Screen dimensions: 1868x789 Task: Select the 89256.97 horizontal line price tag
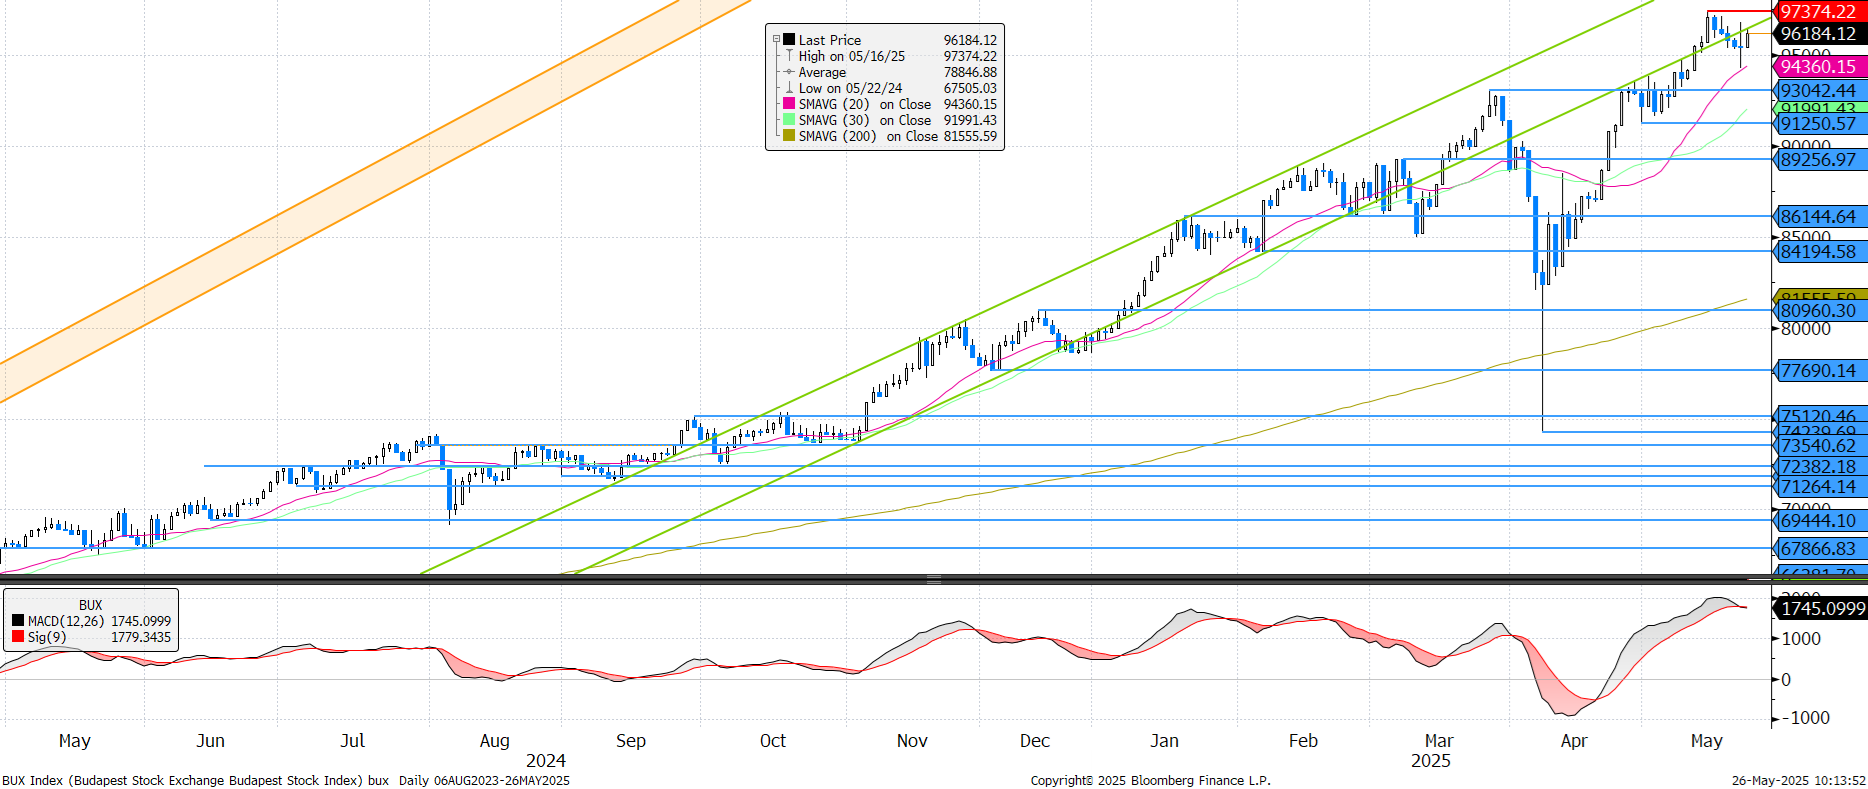(1818, 160)
